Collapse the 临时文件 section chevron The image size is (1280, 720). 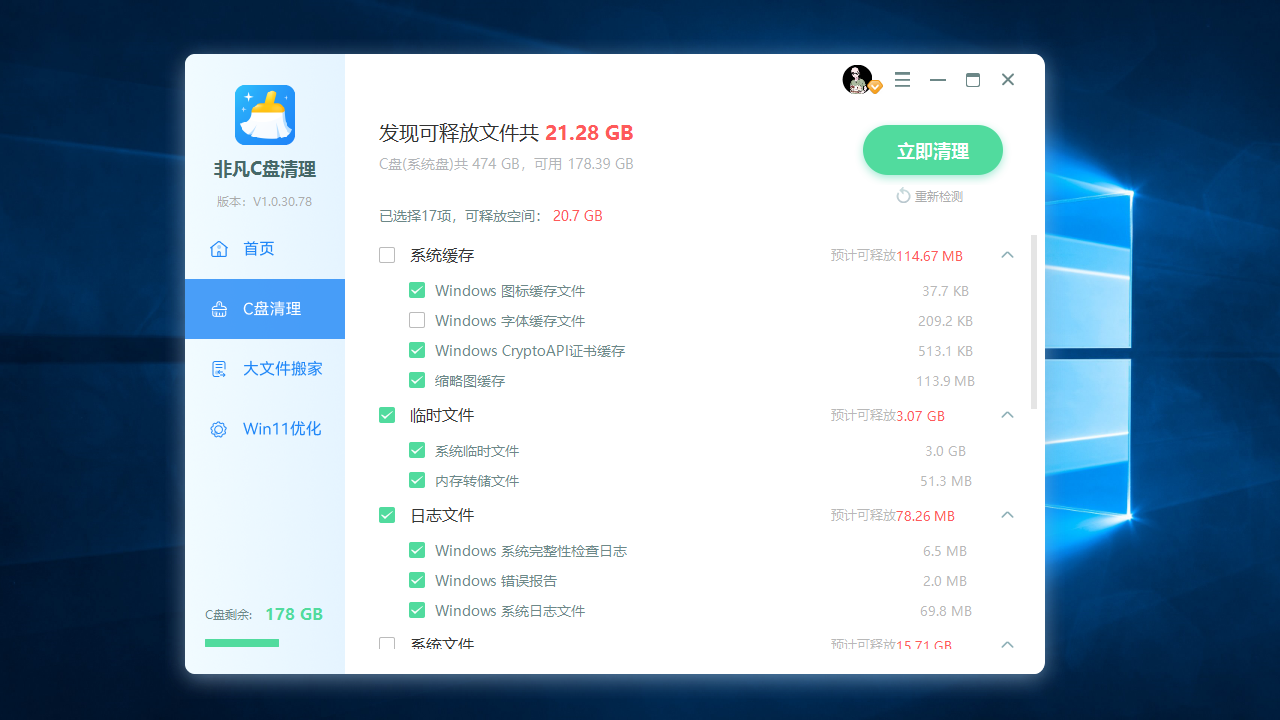tap(1007, 415)
